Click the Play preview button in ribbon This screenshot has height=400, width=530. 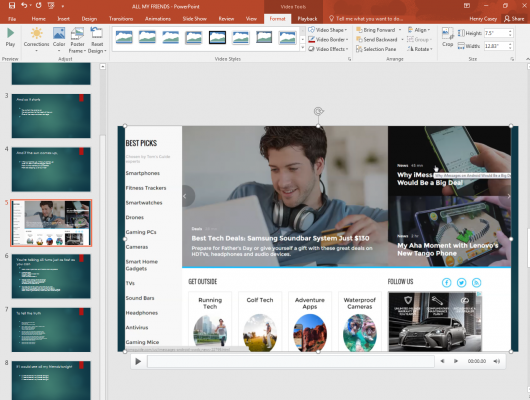tap(10, 37)
